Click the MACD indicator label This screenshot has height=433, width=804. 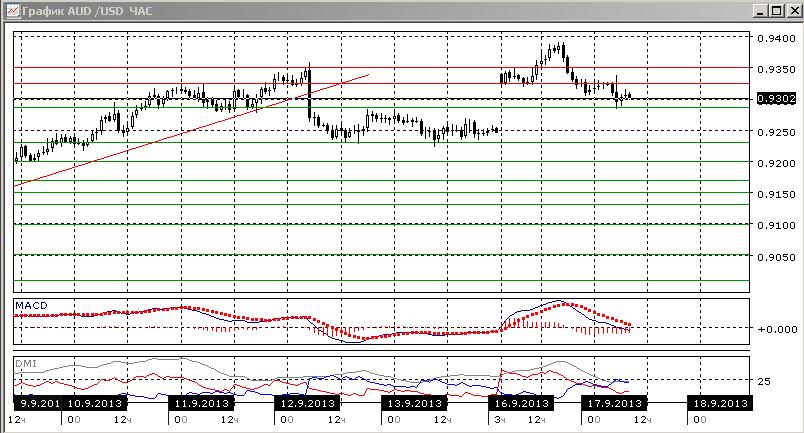(31, 306)
